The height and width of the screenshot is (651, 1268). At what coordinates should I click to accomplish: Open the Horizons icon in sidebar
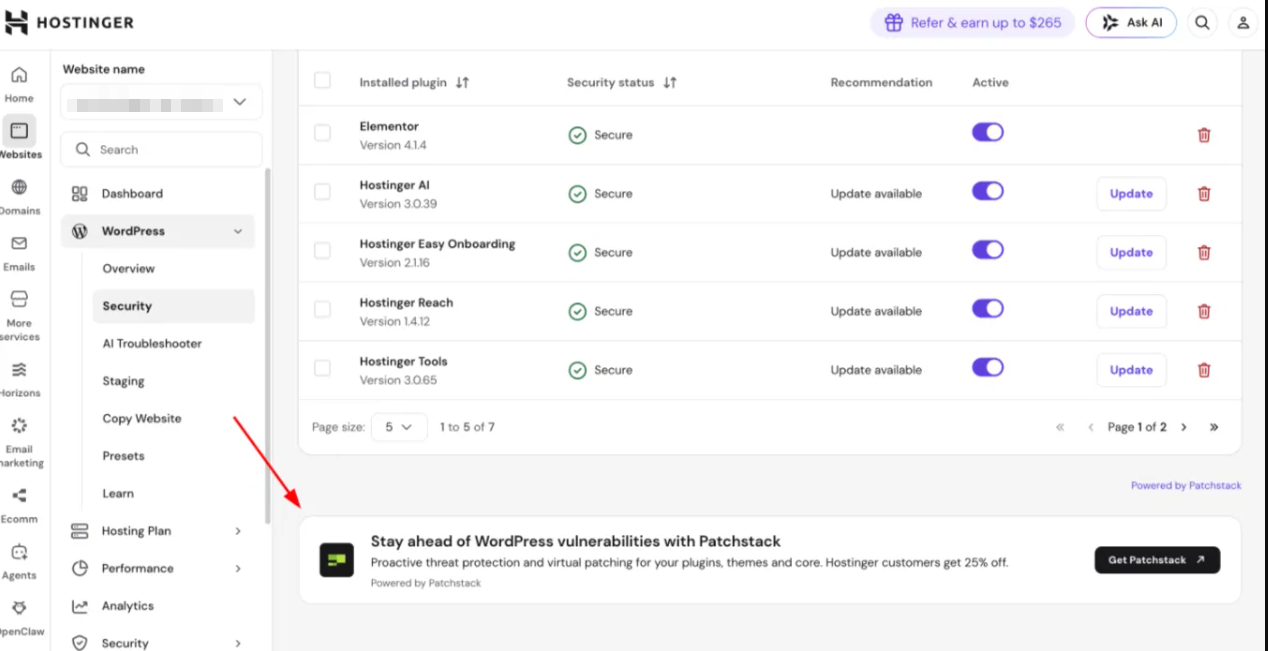pos(19,370)
